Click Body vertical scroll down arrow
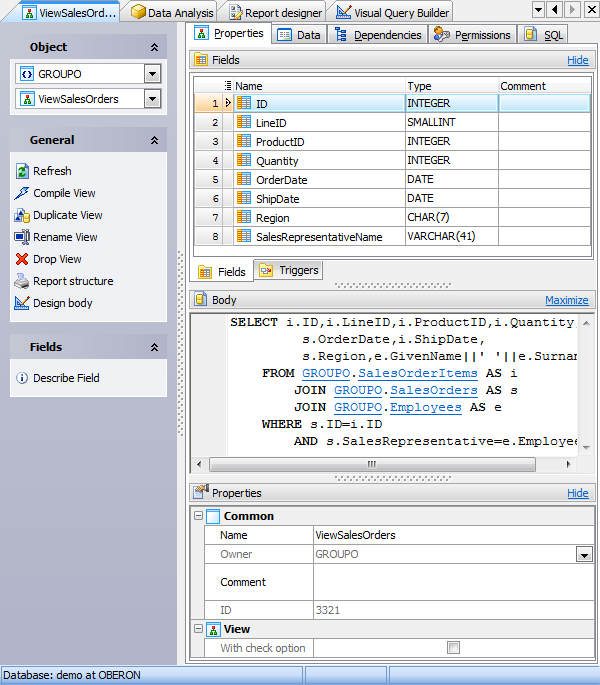 586,447
